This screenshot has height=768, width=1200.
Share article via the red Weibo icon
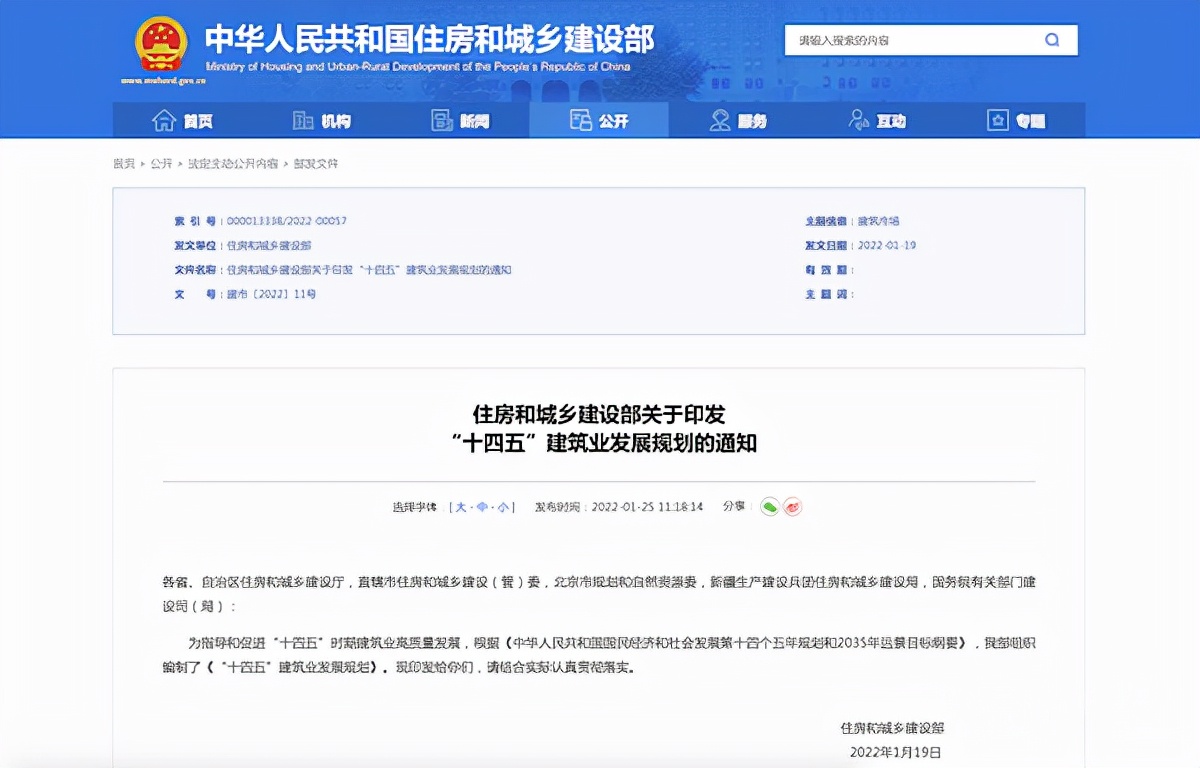[x=791, y=507]
